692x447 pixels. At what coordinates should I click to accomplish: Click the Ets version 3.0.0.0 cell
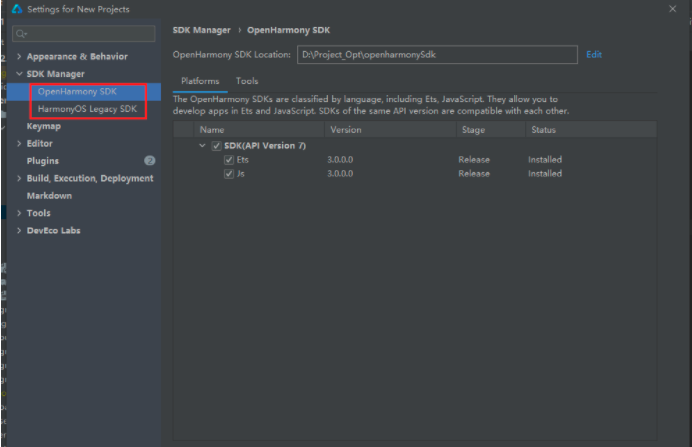click(340, 160)
